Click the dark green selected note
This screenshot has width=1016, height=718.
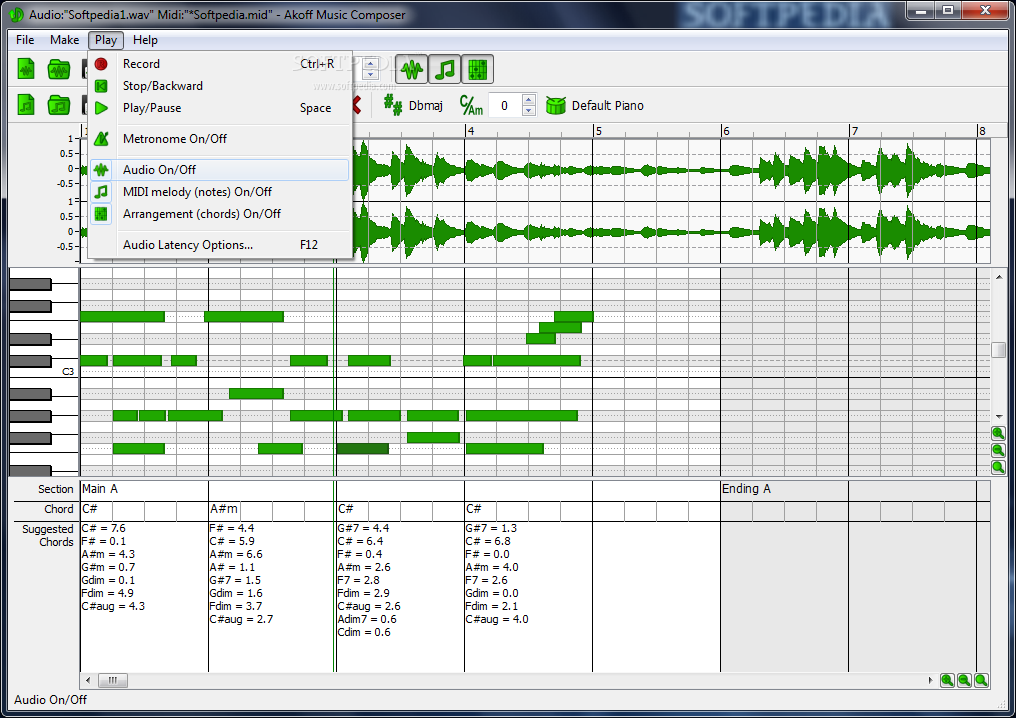pyautogui.click(x=363, y=448)
